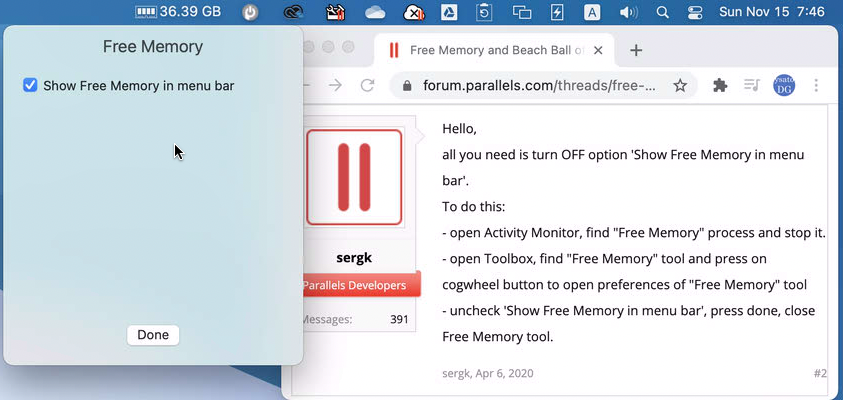Open the Chrome profile avatar menu

784,86
